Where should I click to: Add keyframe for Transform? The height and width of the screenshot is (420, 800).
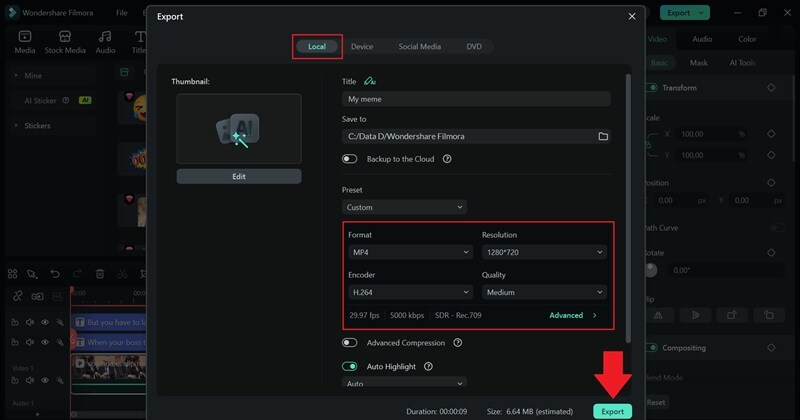coord(771,88)
